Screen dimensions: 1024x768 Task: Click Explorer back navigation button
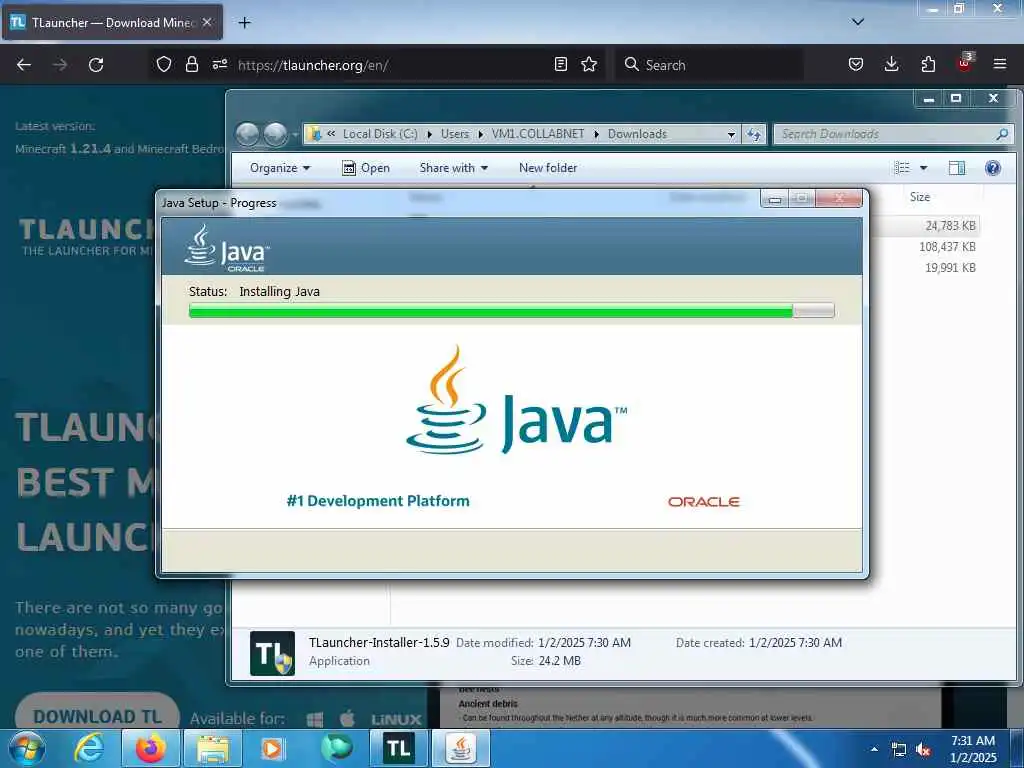[x=248, y=134]
